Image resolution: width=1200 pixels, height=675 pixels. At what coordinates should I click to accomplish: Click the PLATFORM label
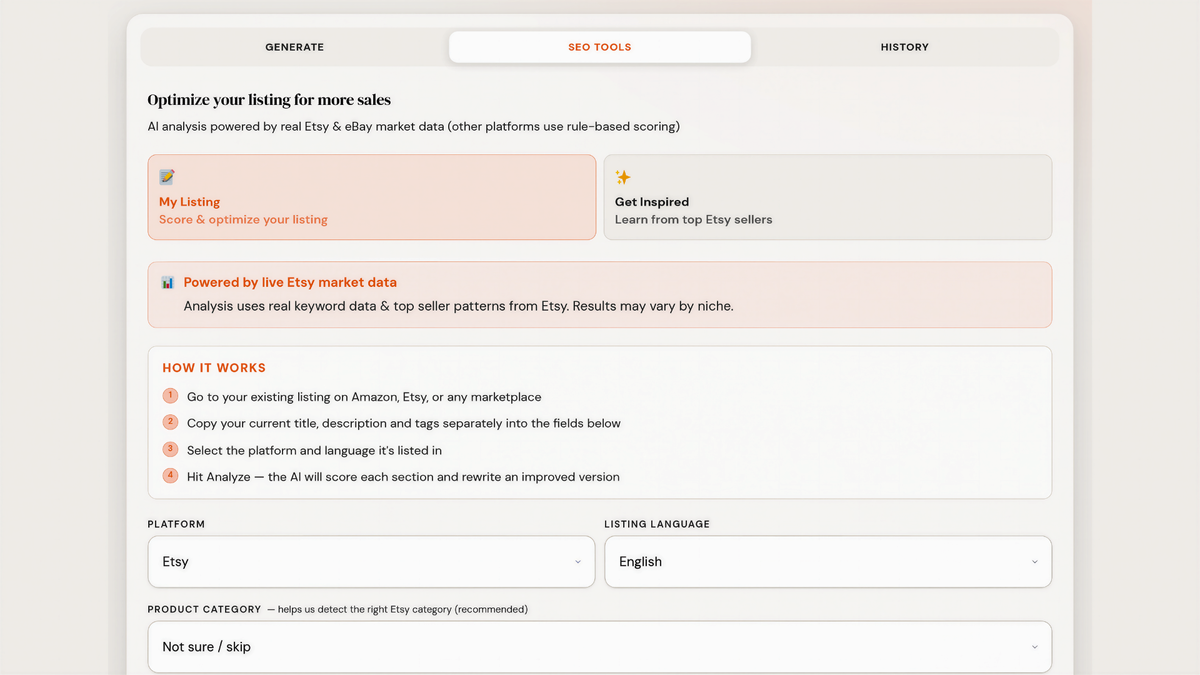pos(176,524)
